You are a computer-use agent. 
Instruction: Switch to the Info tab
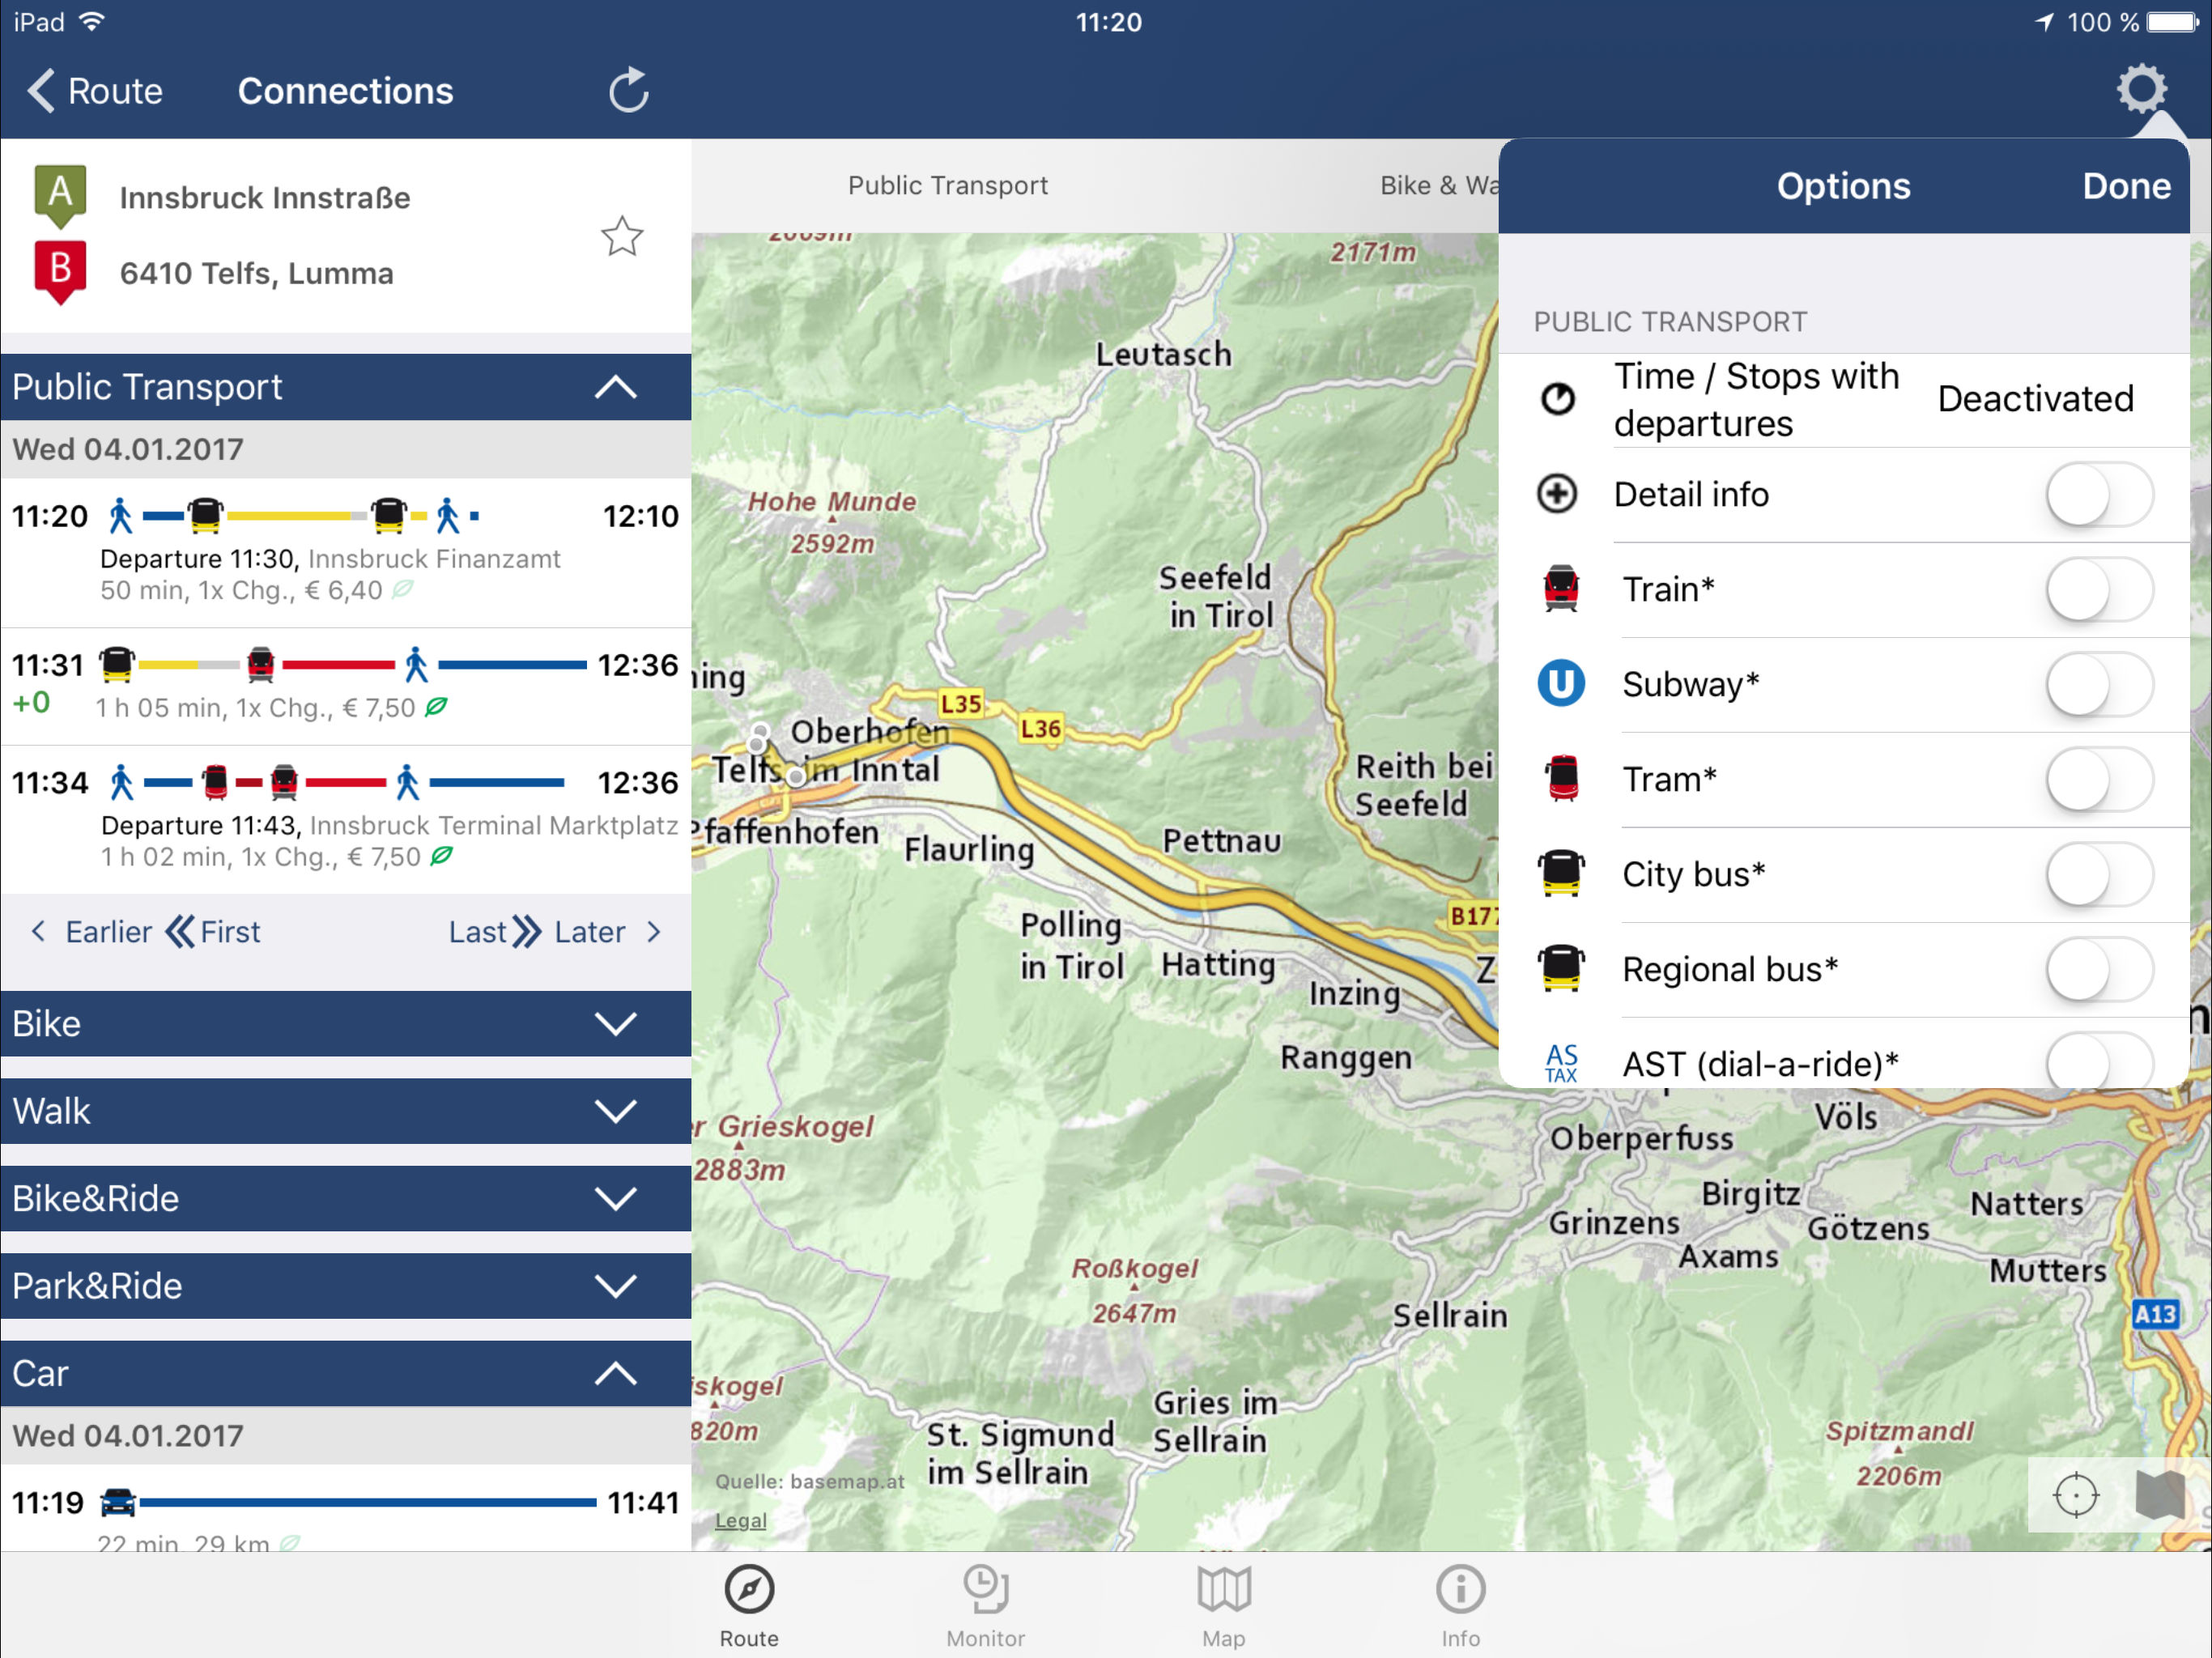(1461, 1607)
